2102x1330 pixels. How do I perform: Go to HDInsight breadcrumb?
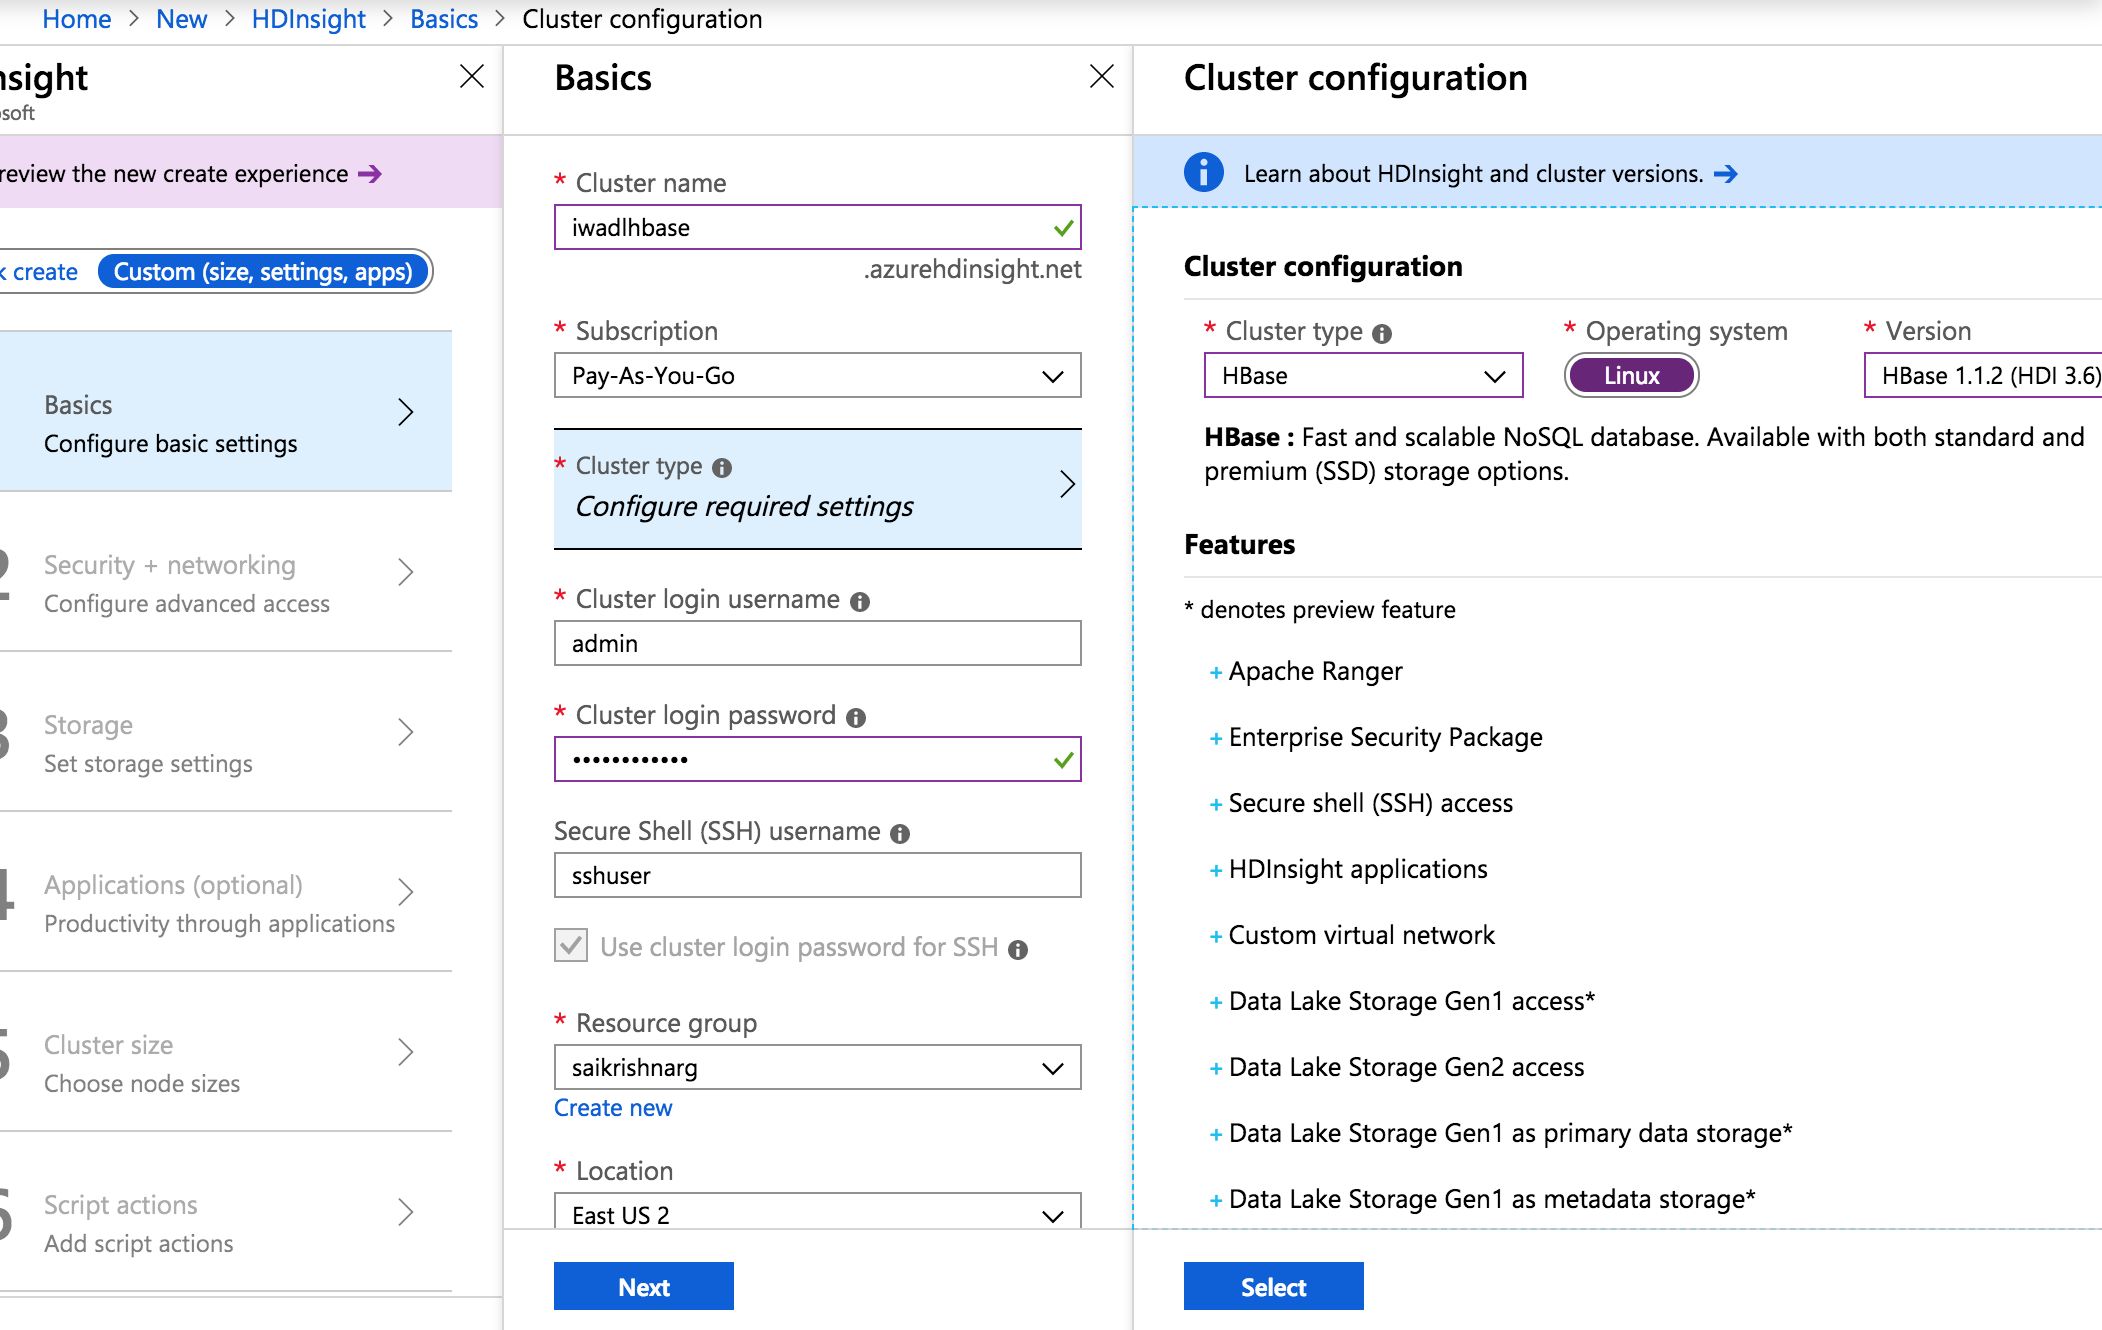[x=308, y=19]
